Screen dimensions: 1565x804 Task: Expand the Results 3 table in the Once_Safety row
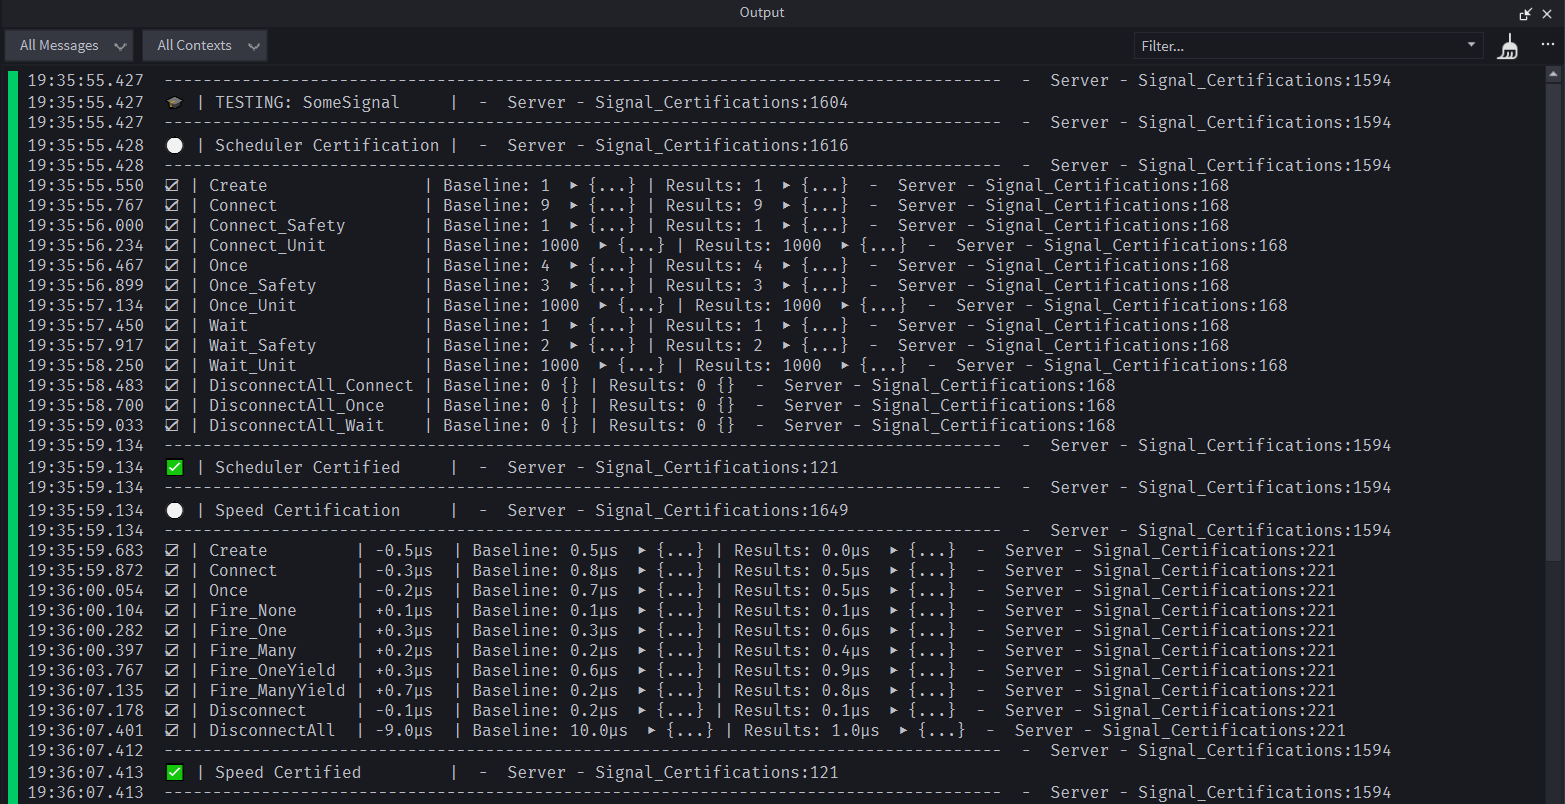[x=787, y=286]
